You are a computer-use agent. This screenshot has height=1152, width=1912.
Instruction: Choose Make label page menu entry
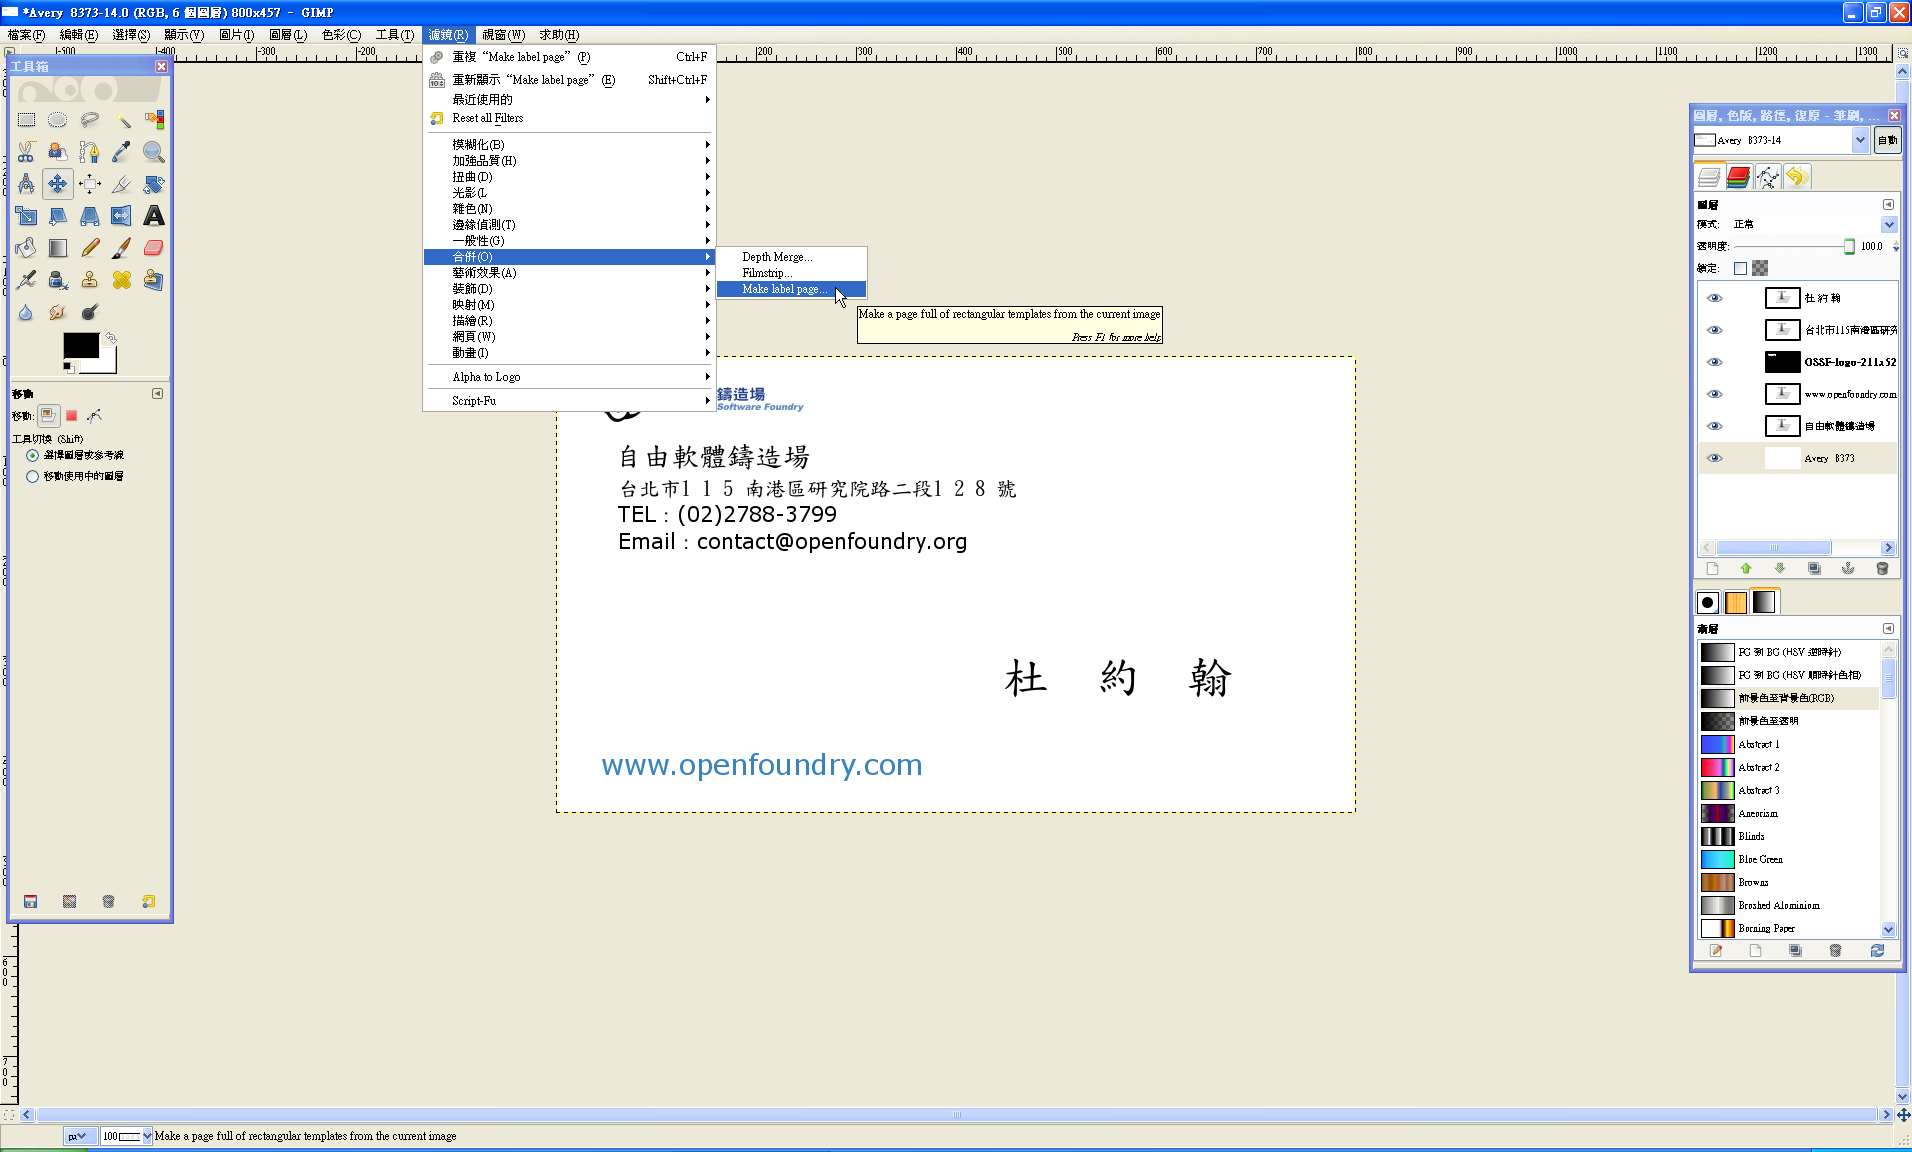click(x=791, y=289)
